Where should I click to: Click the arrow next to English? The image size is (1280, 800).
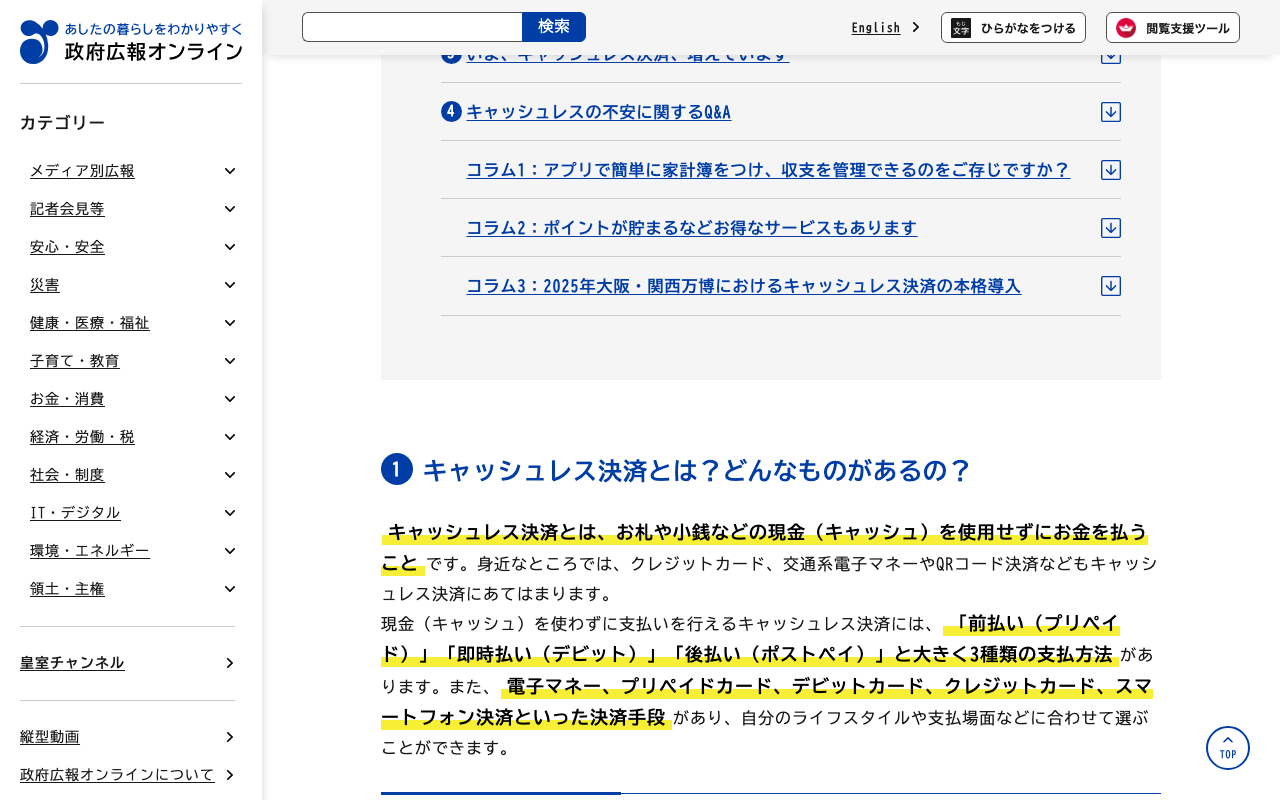[916, 28]
